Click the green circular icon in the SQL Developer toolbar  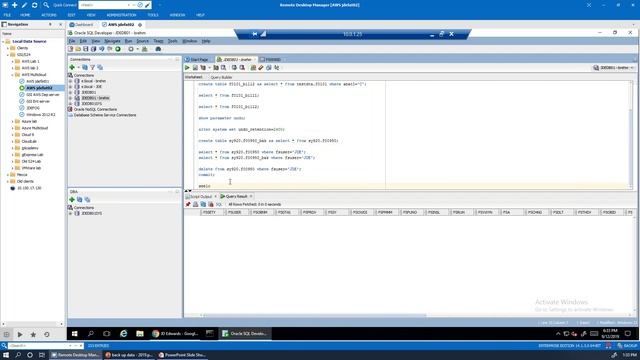click(118, 49)
